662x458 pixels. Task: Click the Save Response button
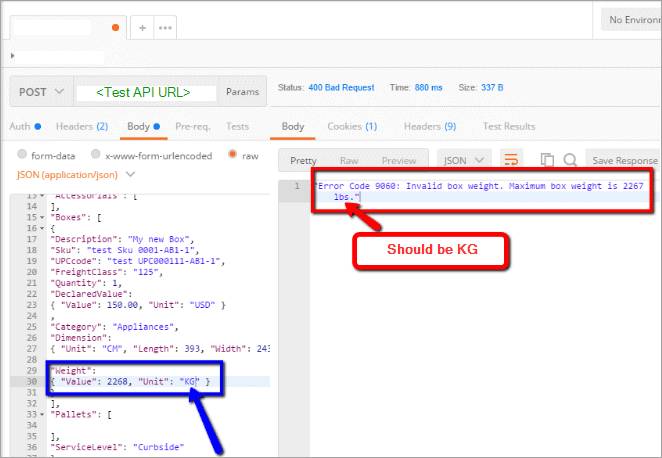coord(624,160)
